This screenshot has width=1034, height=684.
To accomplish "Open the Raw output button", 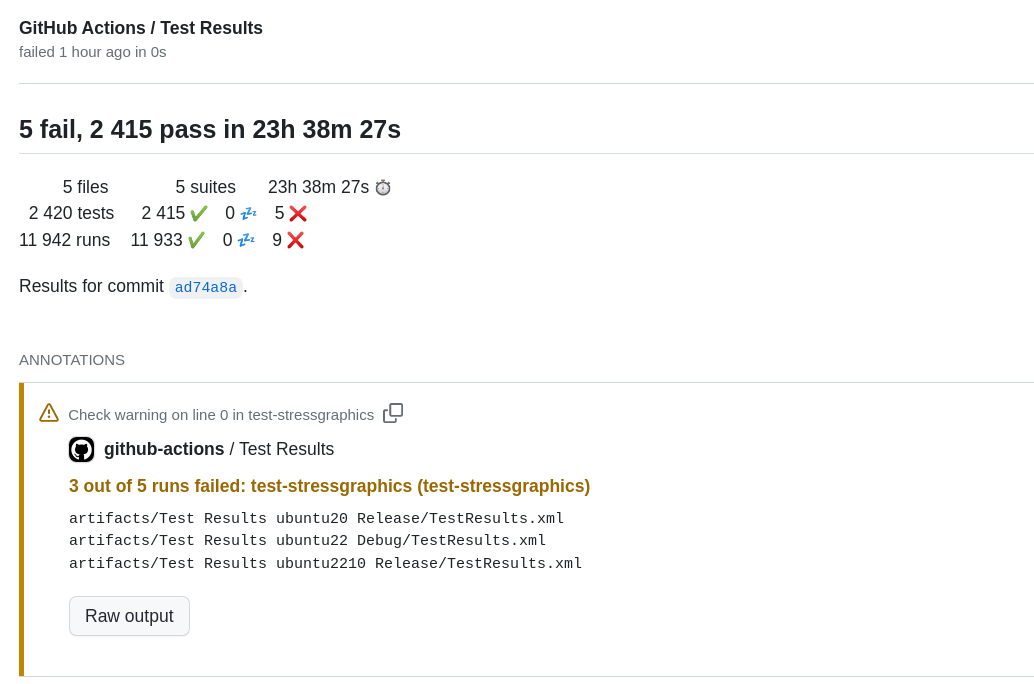I will [129, 616].
